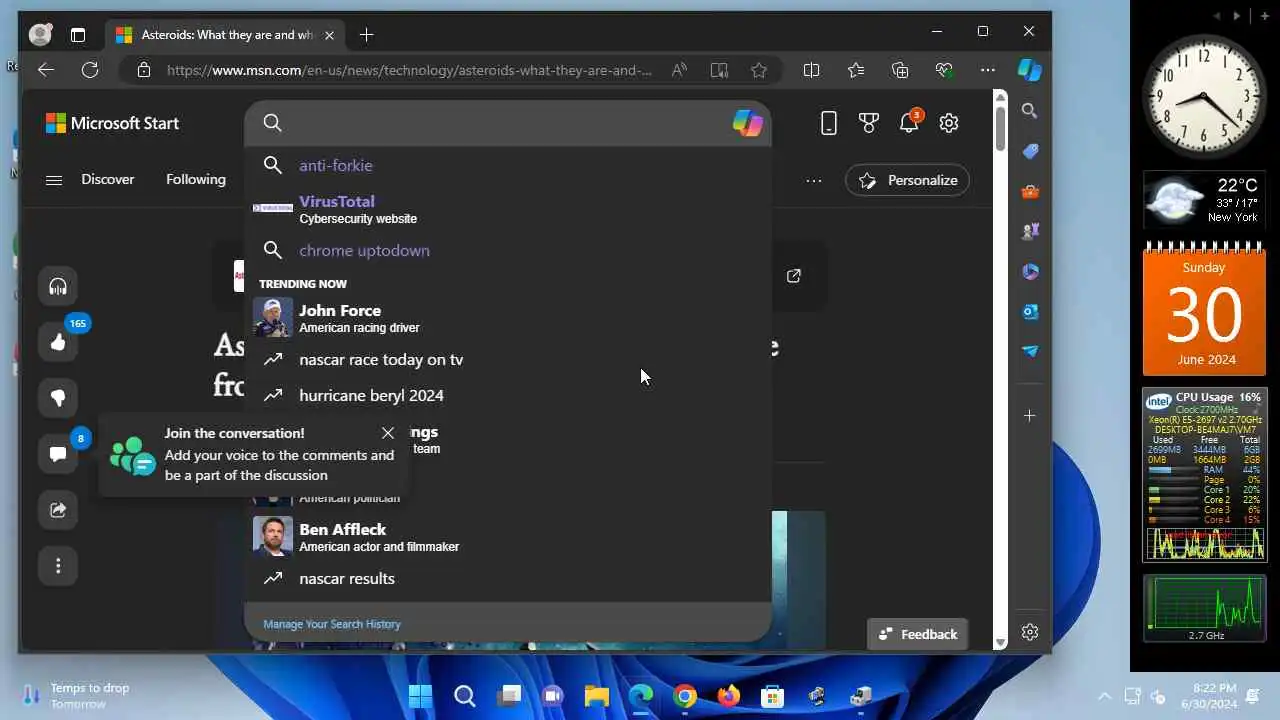Open the Favorites list toolbar icon

click(856, 70)
